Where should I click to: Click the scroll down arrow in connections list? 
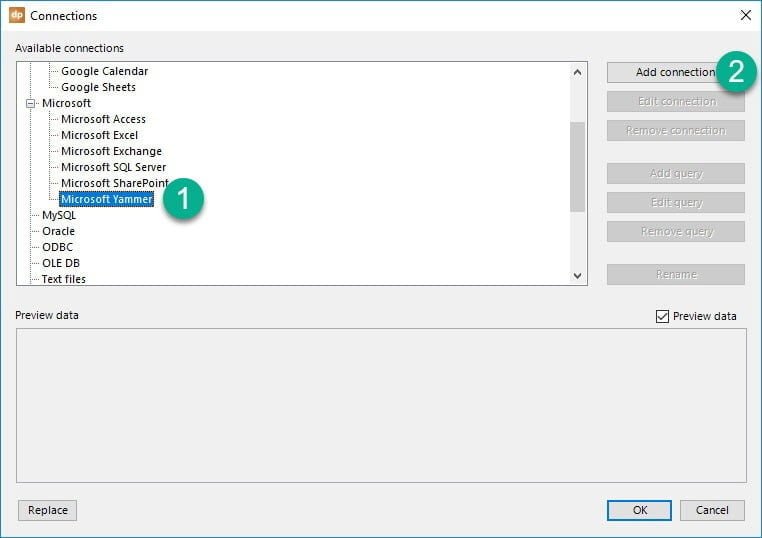pyautogui.click(x=577, y=276)
